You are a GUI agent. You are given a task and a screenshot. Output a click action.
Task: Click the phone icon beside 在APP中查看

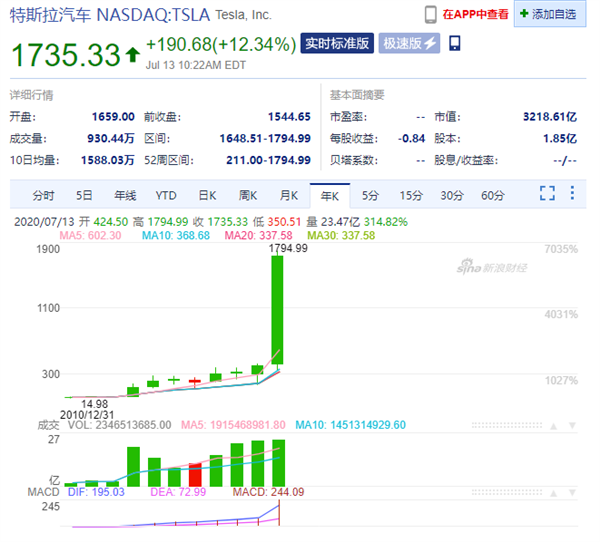pyautogui.click(x=431, y=15)
